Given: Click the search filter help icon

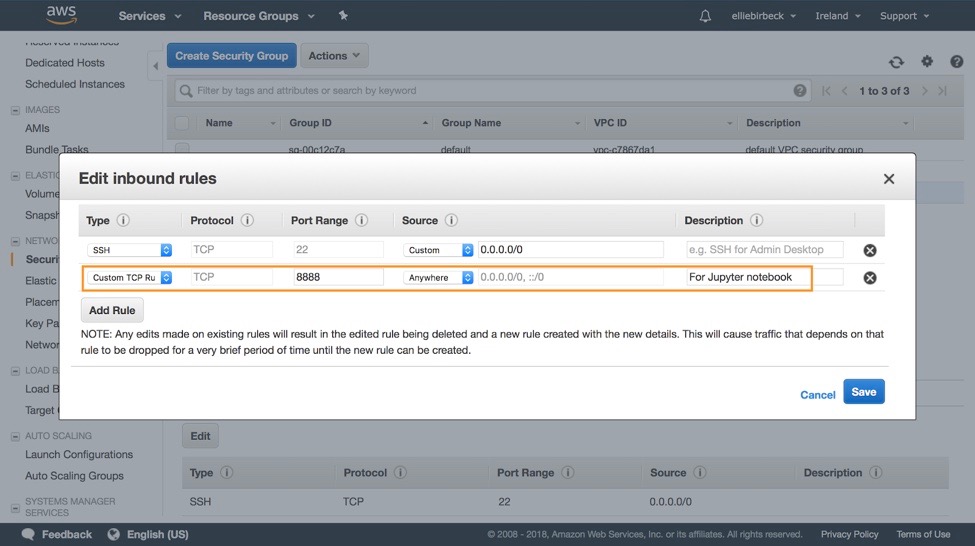Looking at the screenshot, I should [x=800, y=91].
